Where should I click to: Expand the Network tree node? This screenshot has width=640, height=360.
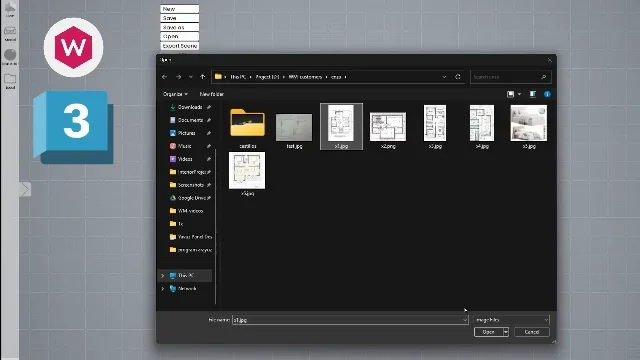click(x=163, y=289)
